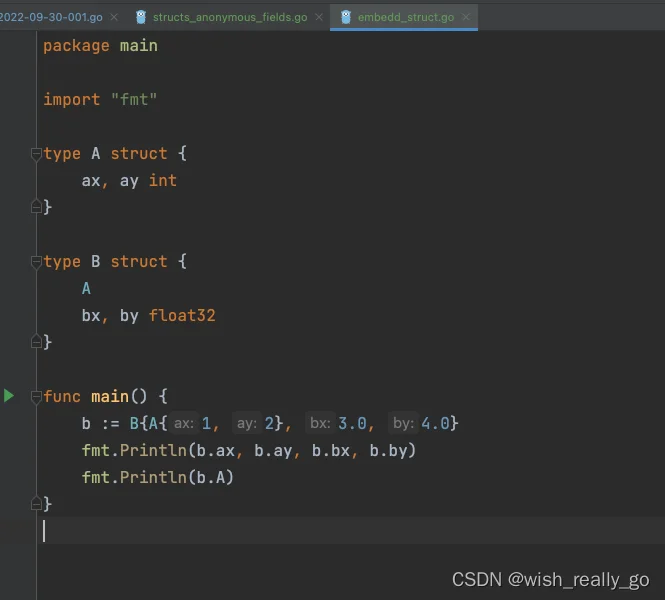The image size is (665, 600).
Task: Collapse fold at type A closing brace
Action: (36, 207)
